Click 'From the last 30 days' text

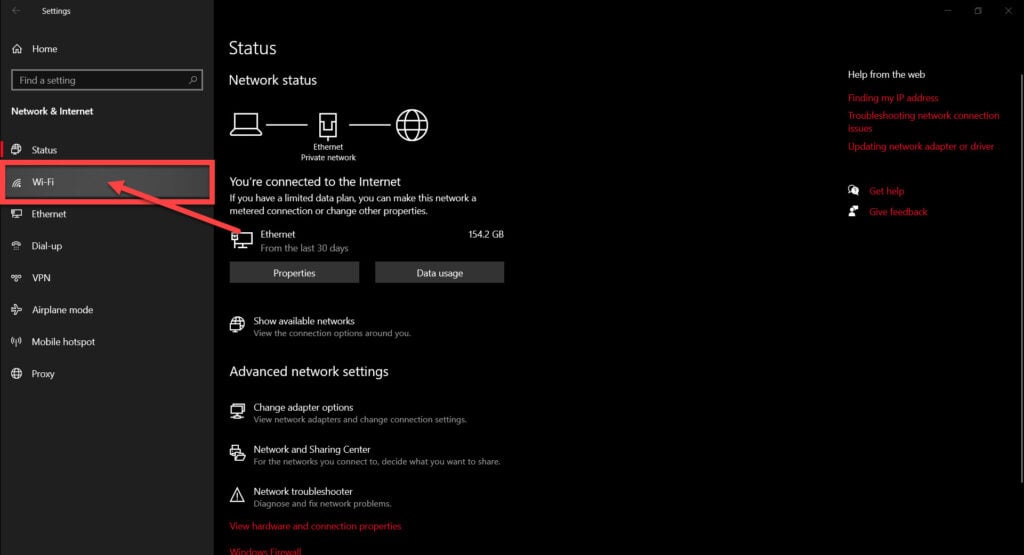pyautogui.click(x=304, y=248)
